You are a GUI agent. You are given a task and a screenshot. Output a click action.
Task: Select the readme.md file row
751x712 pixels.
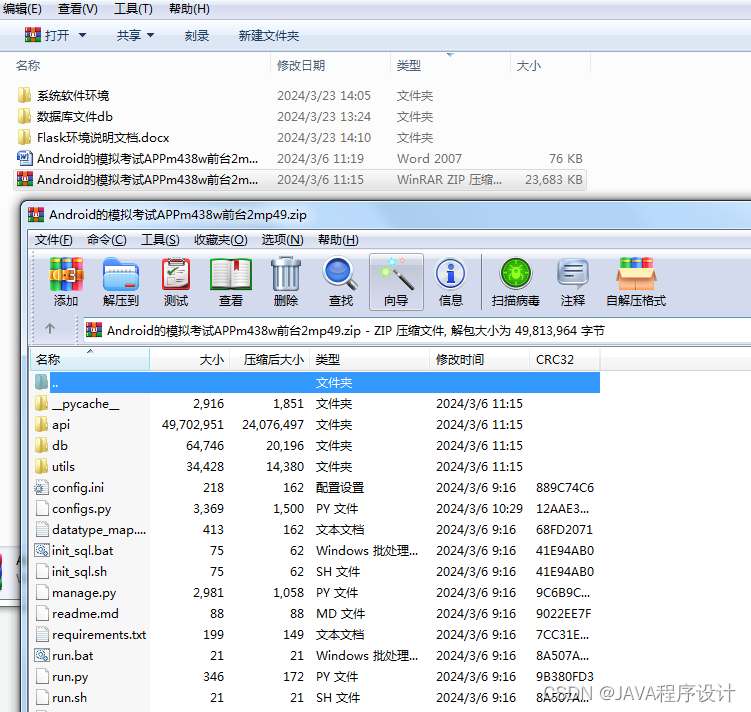317,613
